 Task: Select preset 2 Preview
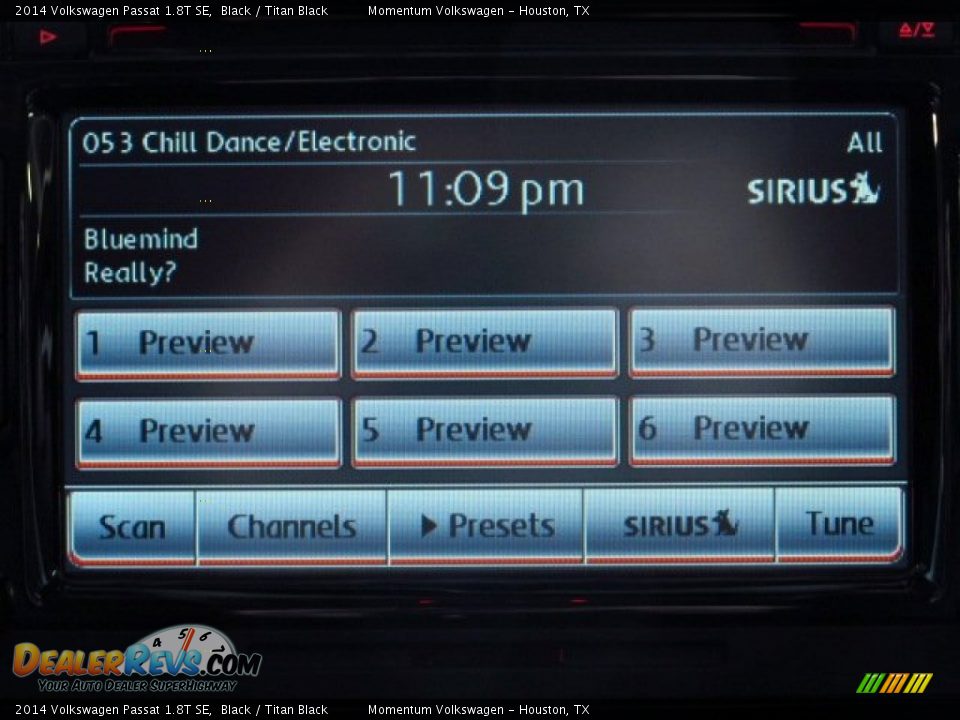point(485,342)
